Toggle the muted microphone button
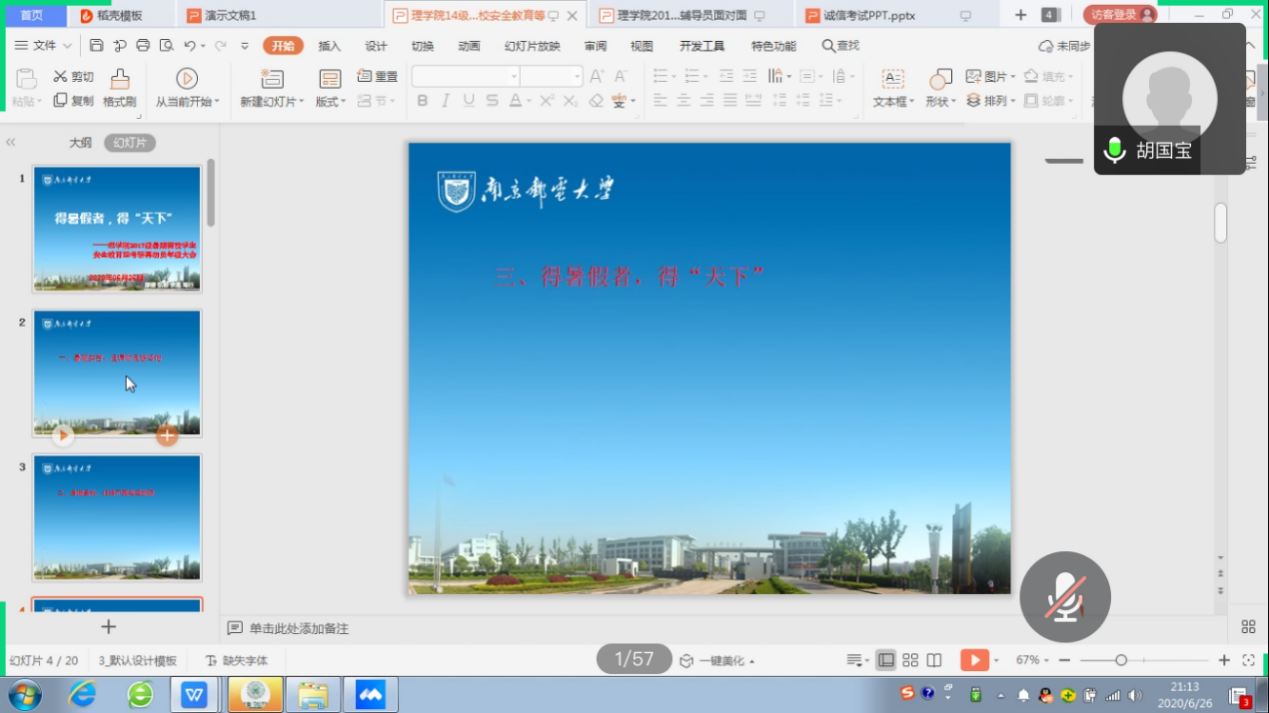Image resolution: width=1269 pixels, height=713 pixels. coord(1065,597)
